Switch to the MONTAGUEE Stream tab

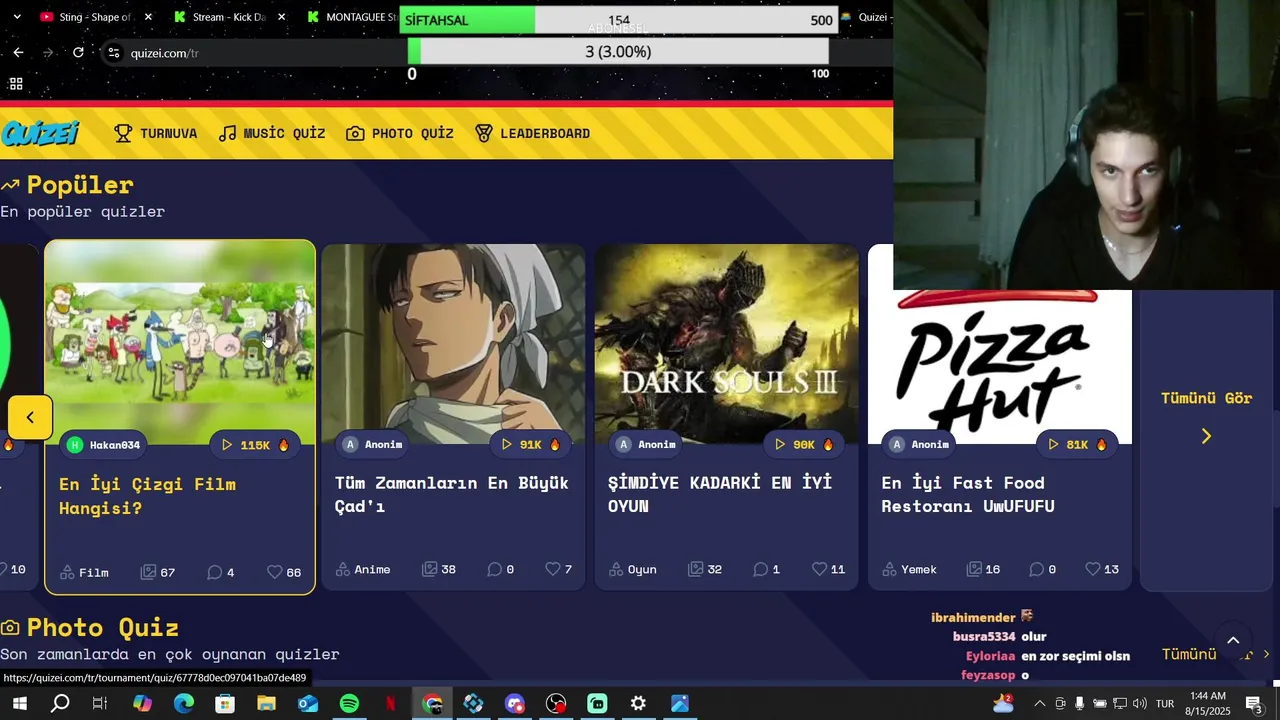tap(350, 17)
